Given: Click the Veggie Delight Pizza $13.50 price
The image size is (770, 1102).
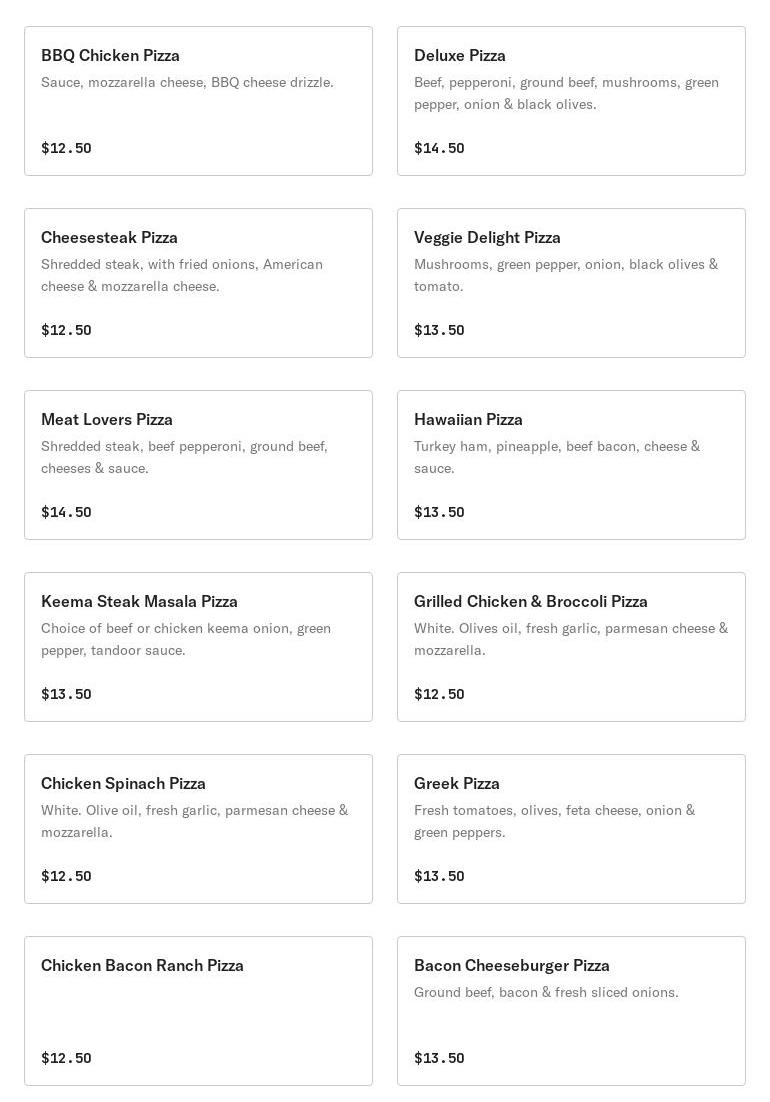Looking at the screenshot, I should [x=439, y=330].
